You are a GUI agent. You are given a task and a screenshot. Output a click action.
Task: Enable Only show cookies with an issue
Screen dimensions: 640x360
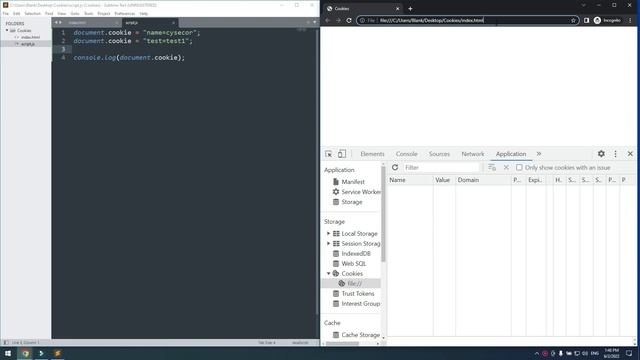519,167
